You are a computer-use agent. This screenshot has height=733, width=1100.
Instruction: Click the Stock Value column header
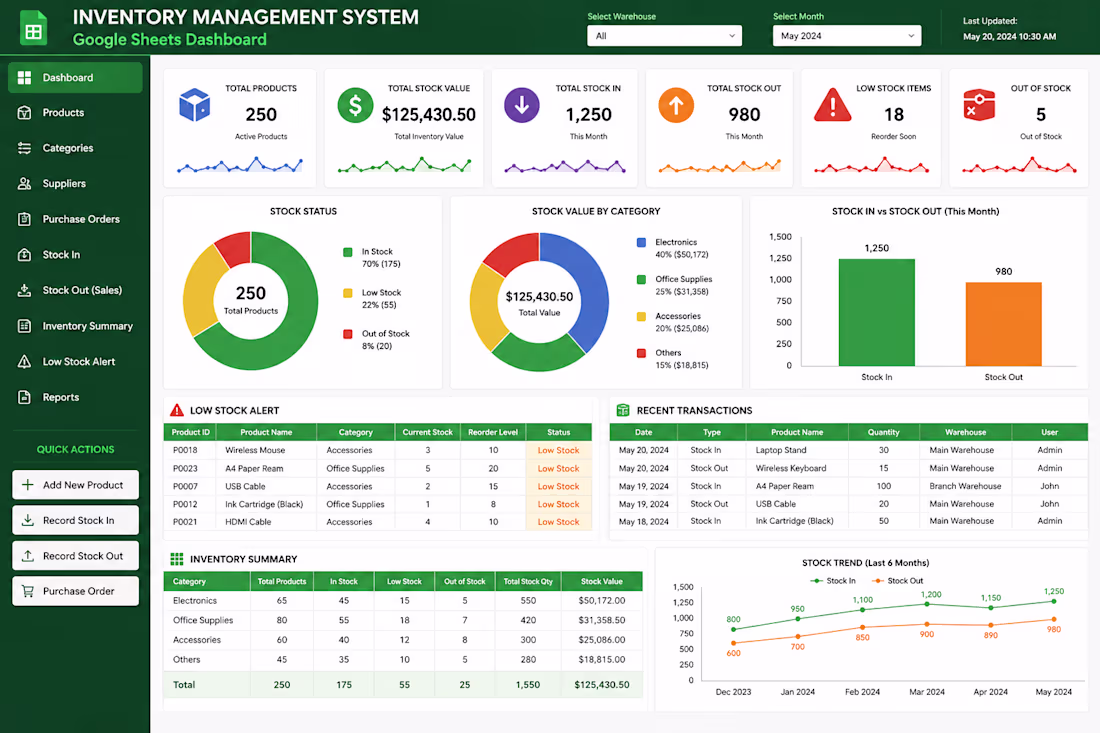point(601,581)
